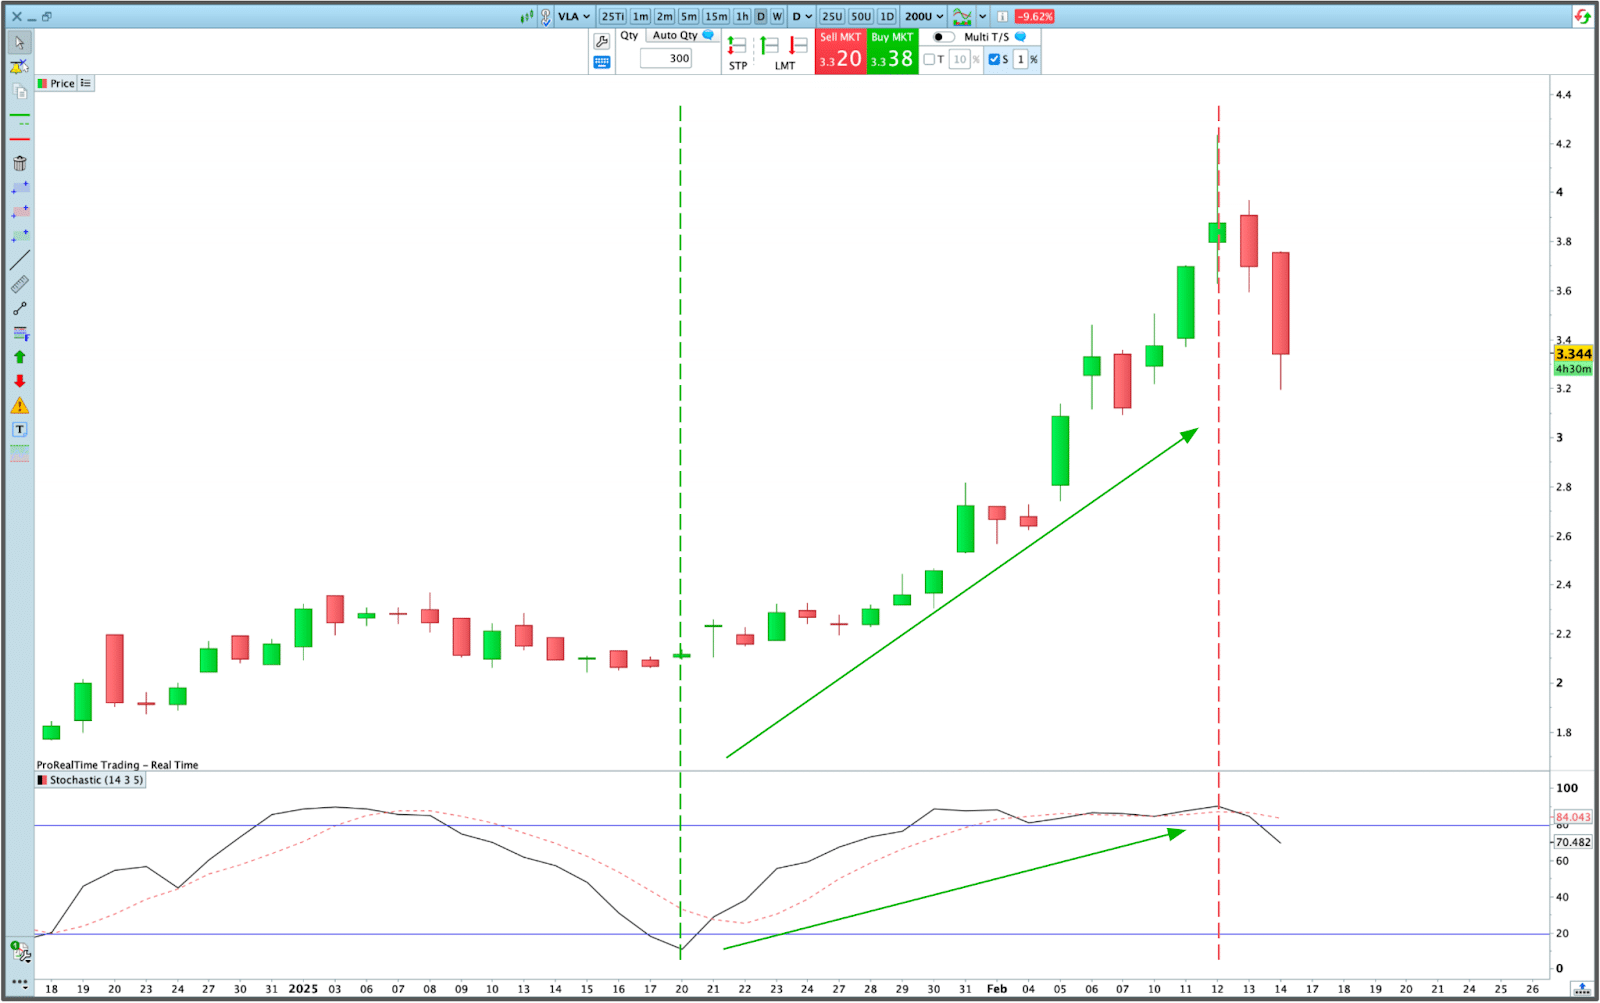This screenshot has width=1600, height=1003.
Task: Click the Sell MKT button
Action: [x=840, y=51]
